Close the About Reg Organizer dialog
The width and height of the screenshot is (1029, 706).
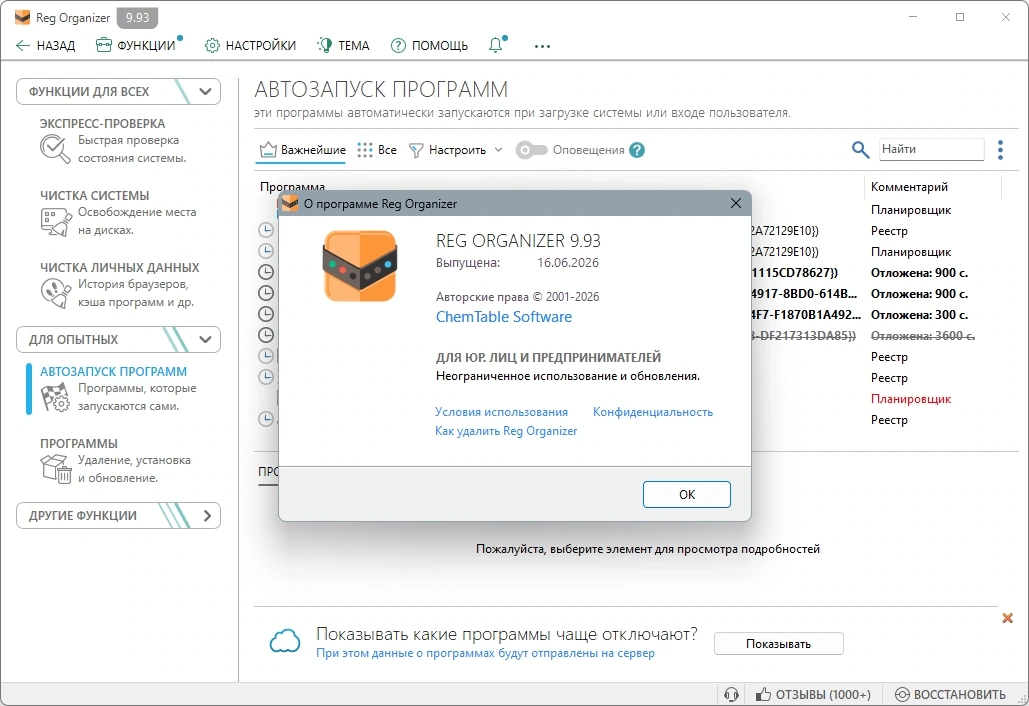point(736,203)
